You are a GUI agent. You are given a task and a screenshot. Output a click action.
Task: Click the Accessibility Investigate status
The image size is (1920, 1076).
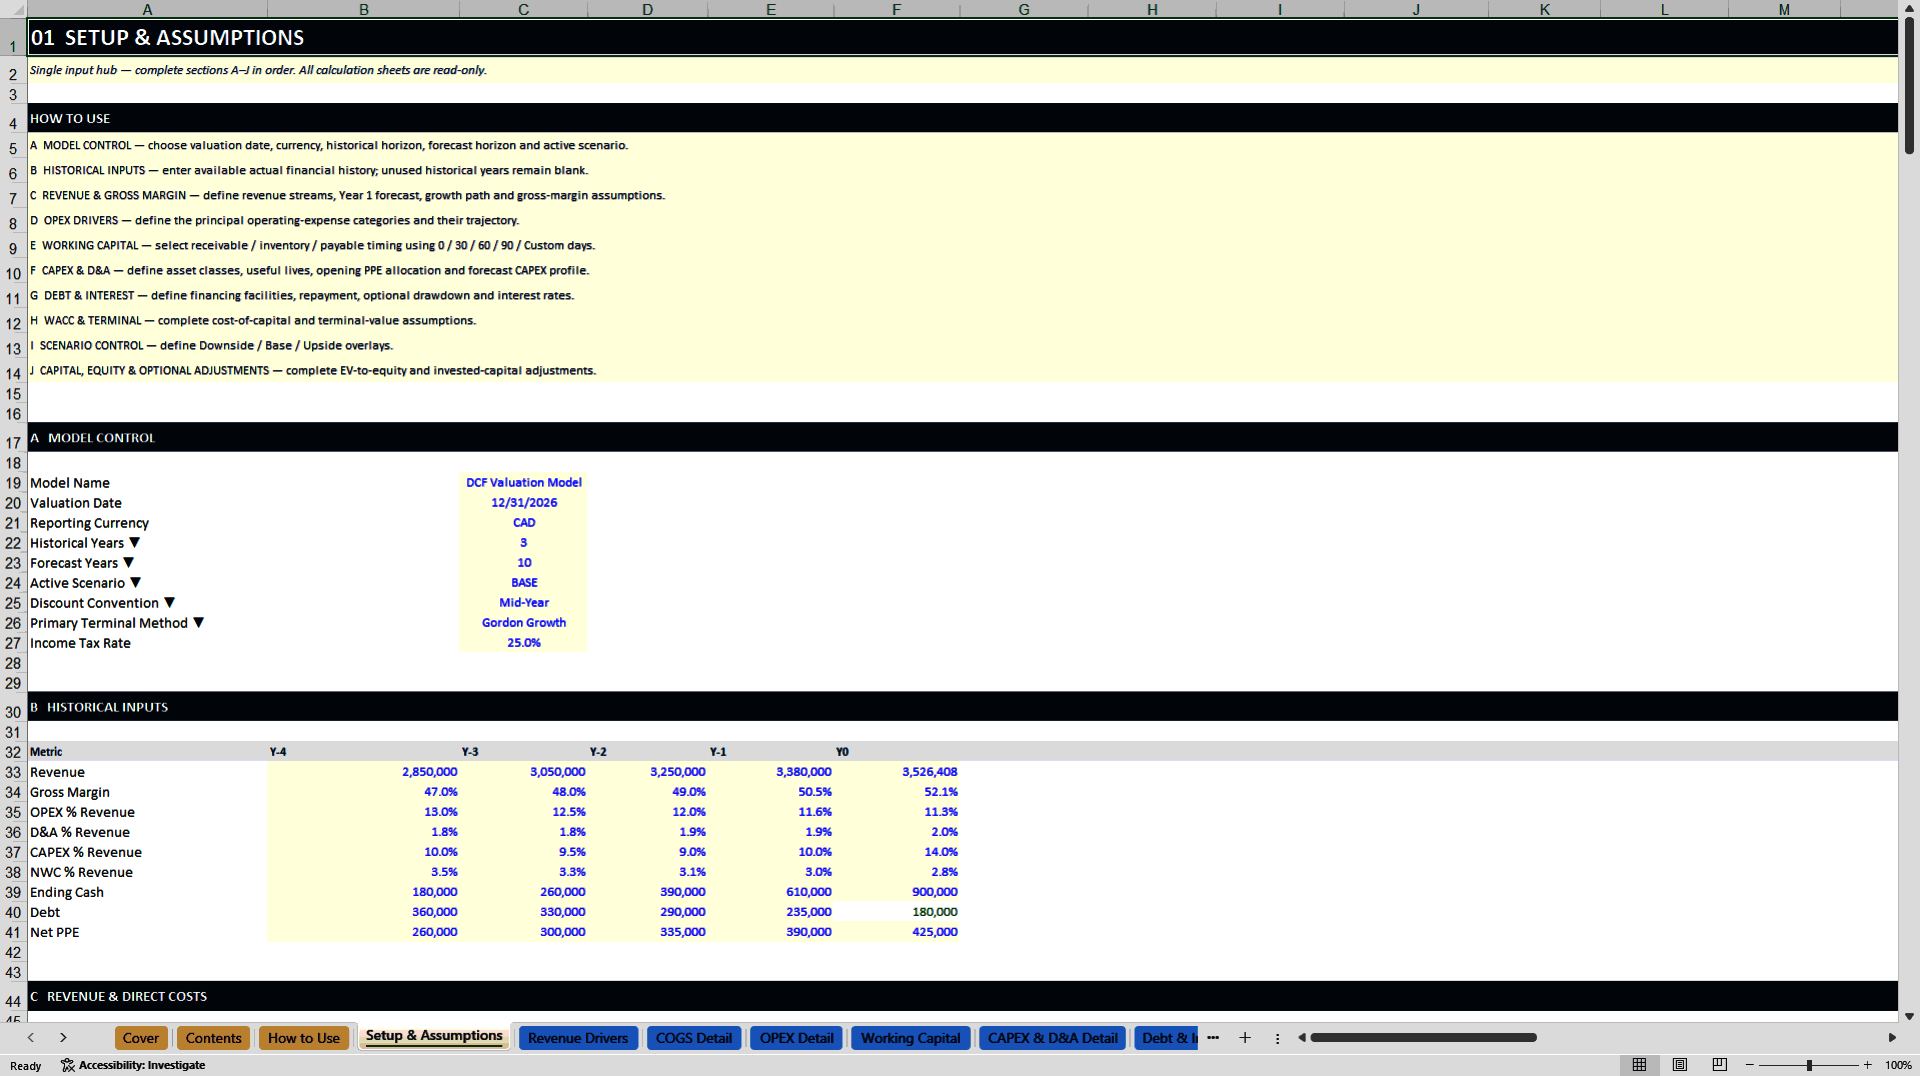point(133,1065)
